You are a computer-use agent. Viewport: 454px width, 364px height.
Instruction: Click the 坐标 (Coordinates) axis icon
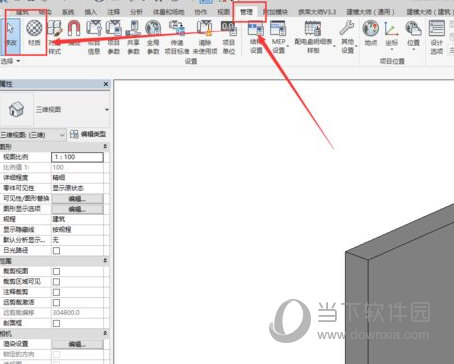click(391, 28)
